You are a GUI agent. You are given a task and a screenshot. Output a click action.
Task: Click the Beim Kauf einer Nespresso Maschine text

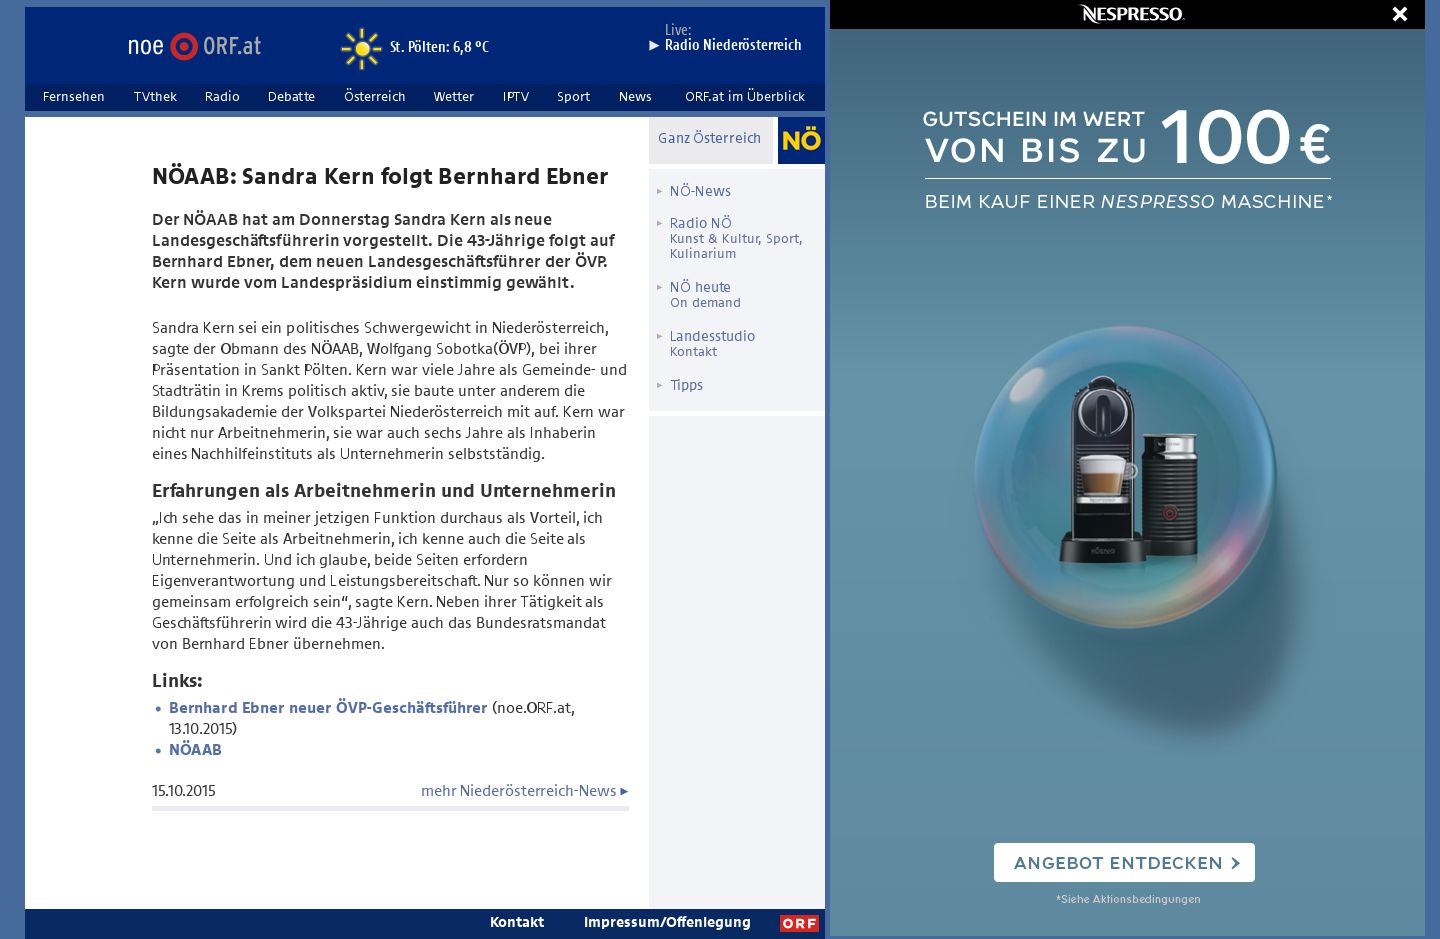pyautogui.click(x=1128, y=202)
